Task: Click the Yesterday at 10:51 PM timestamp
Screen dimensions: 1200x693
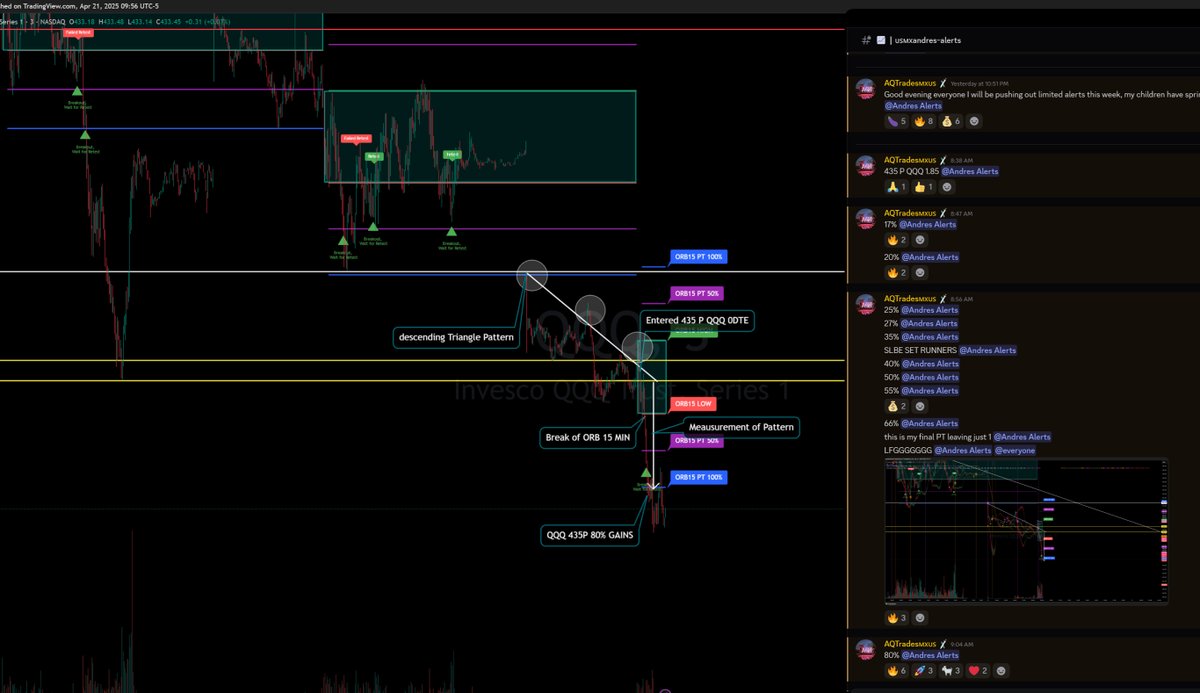Action: (x=978, y=83)
